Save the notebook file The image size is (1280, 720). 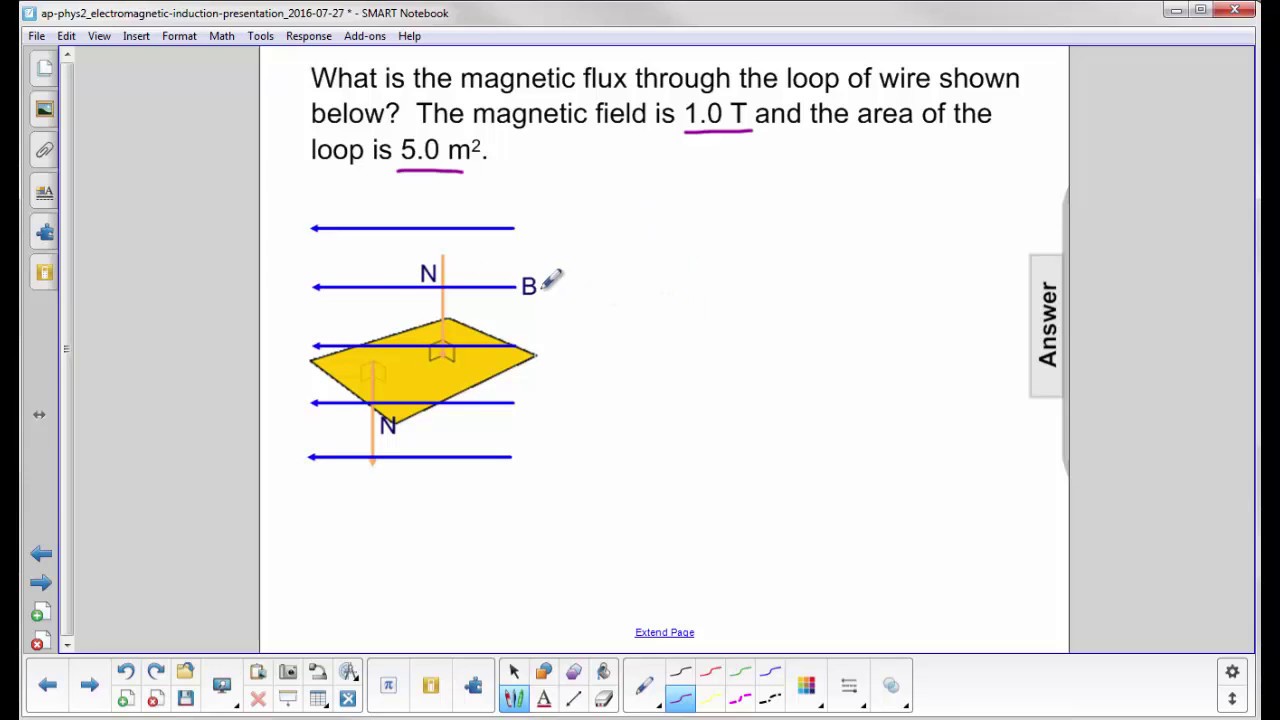(185, 699)
